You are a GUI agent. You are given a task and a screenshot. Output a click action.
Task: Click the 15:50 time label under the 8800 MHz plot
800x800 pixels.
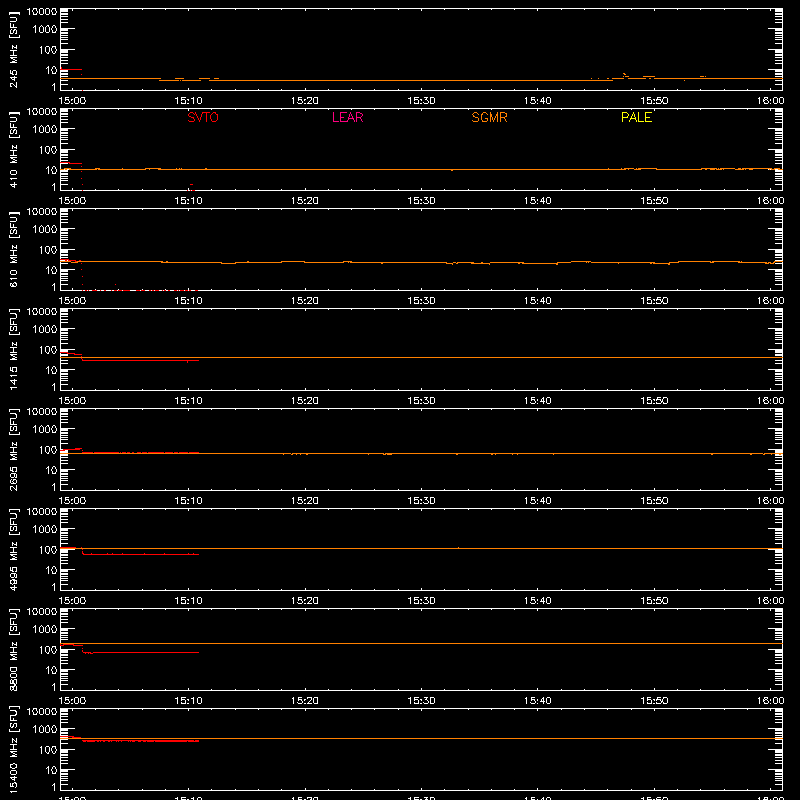(x=655, y=701)
